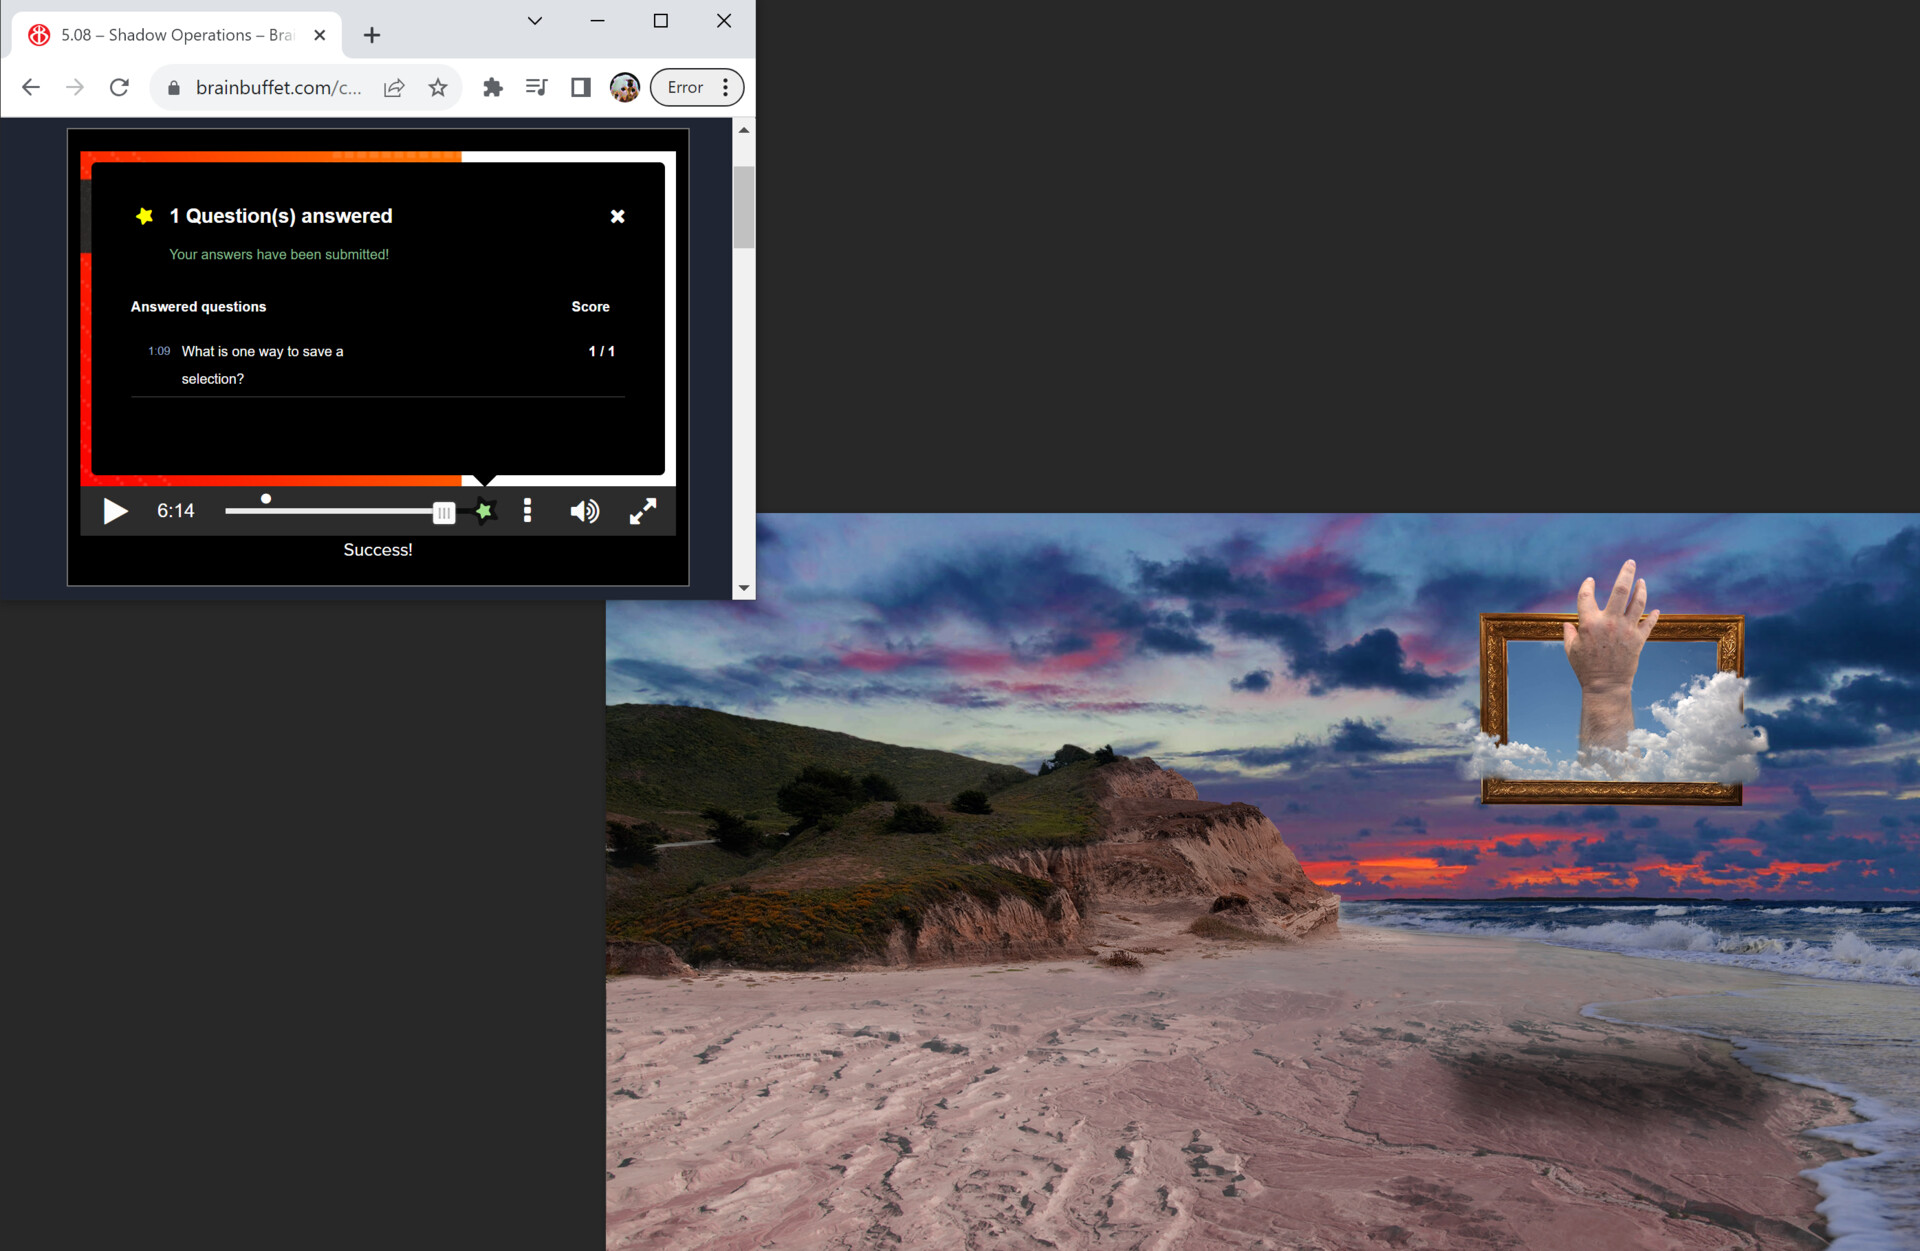Open the Chrome profile avatar
Screen dimensions: 1920x1251
click(624, 88)
